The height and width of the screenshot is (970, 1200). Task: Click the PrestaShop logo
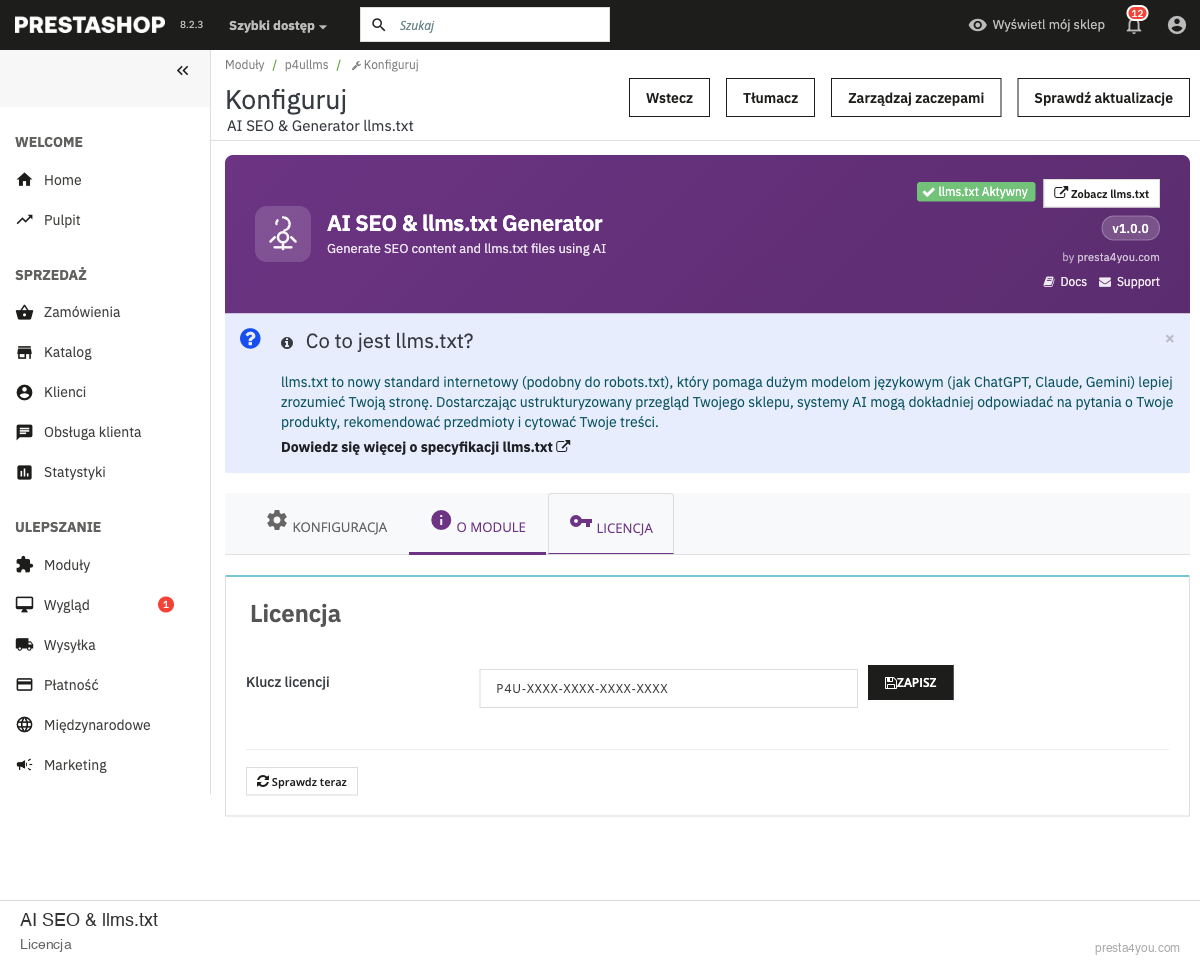tap(90, 25)
